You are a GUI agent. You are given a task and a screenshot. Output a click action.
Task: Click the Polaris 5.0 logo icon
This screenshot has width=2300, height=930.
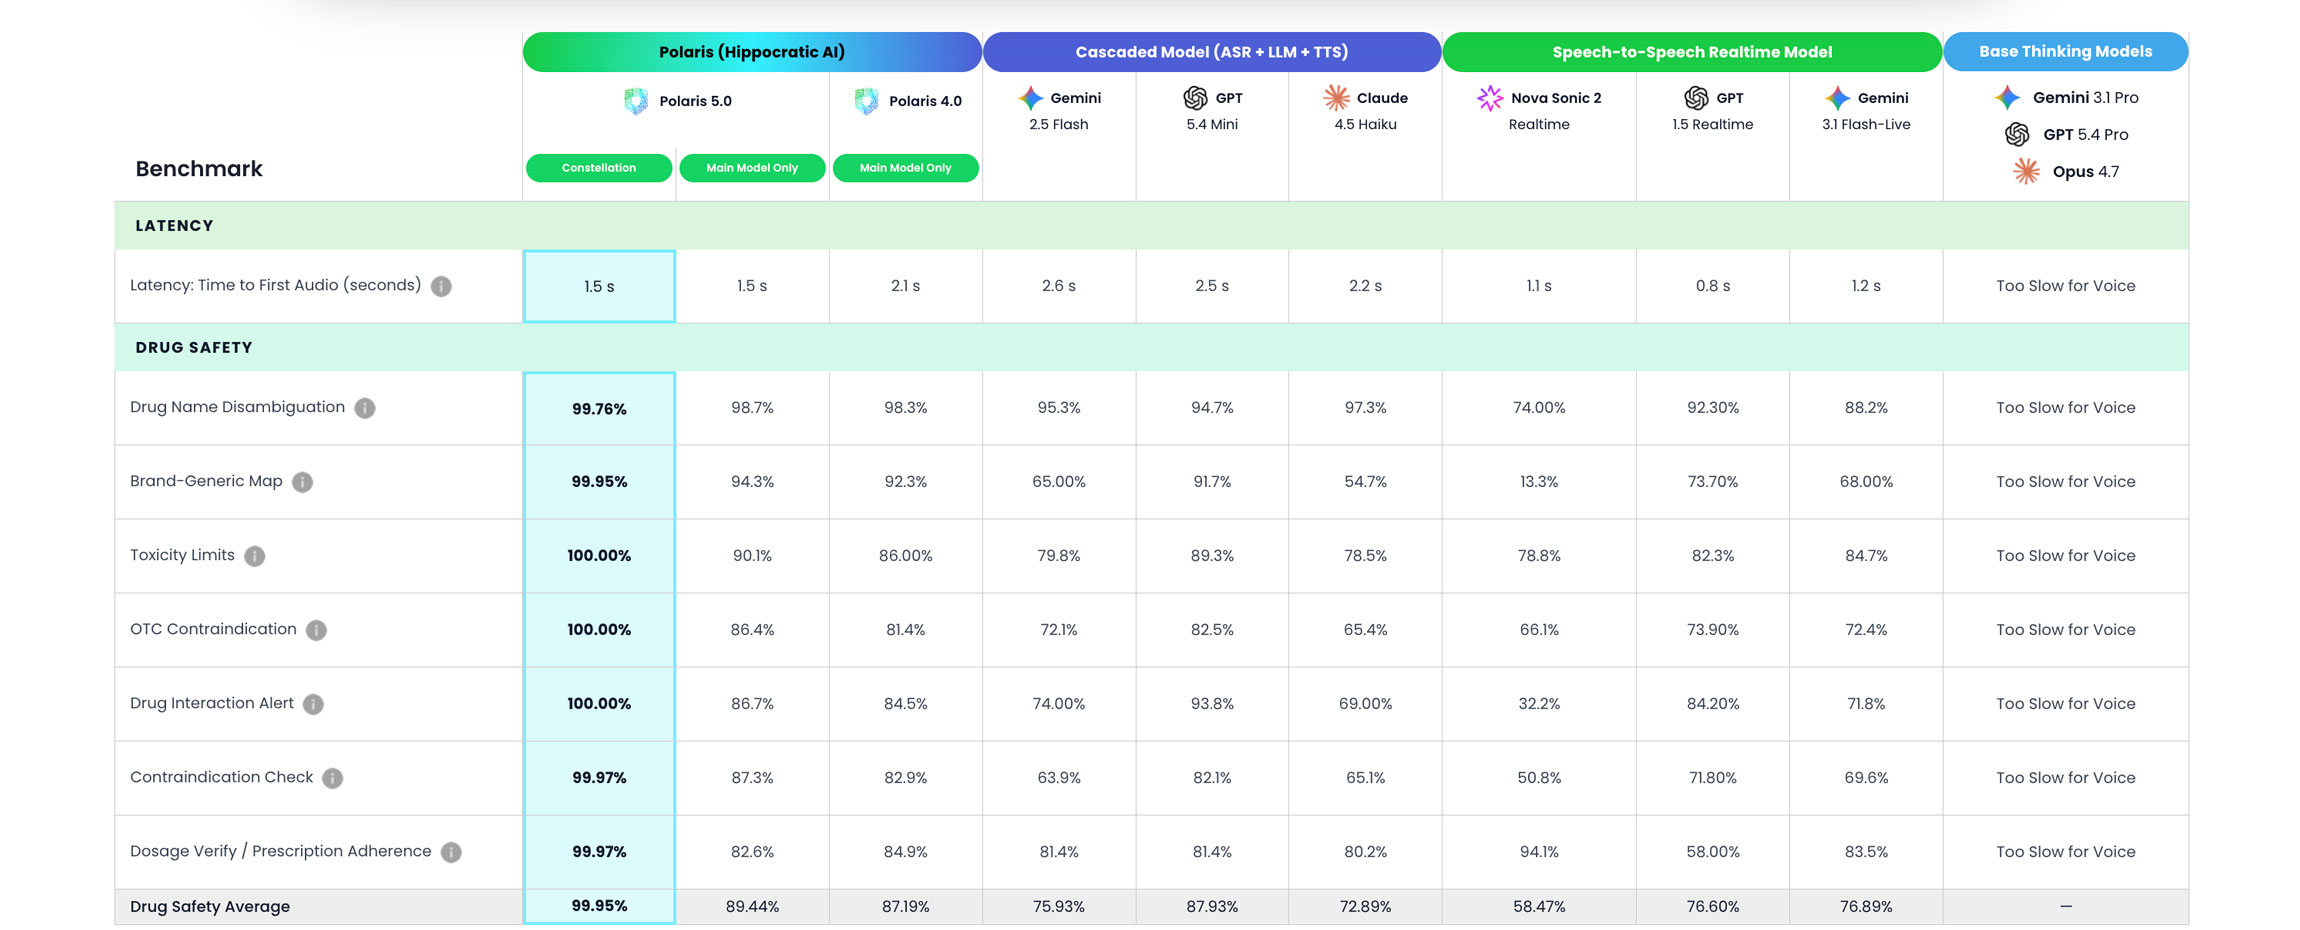[x=636, y=101]
